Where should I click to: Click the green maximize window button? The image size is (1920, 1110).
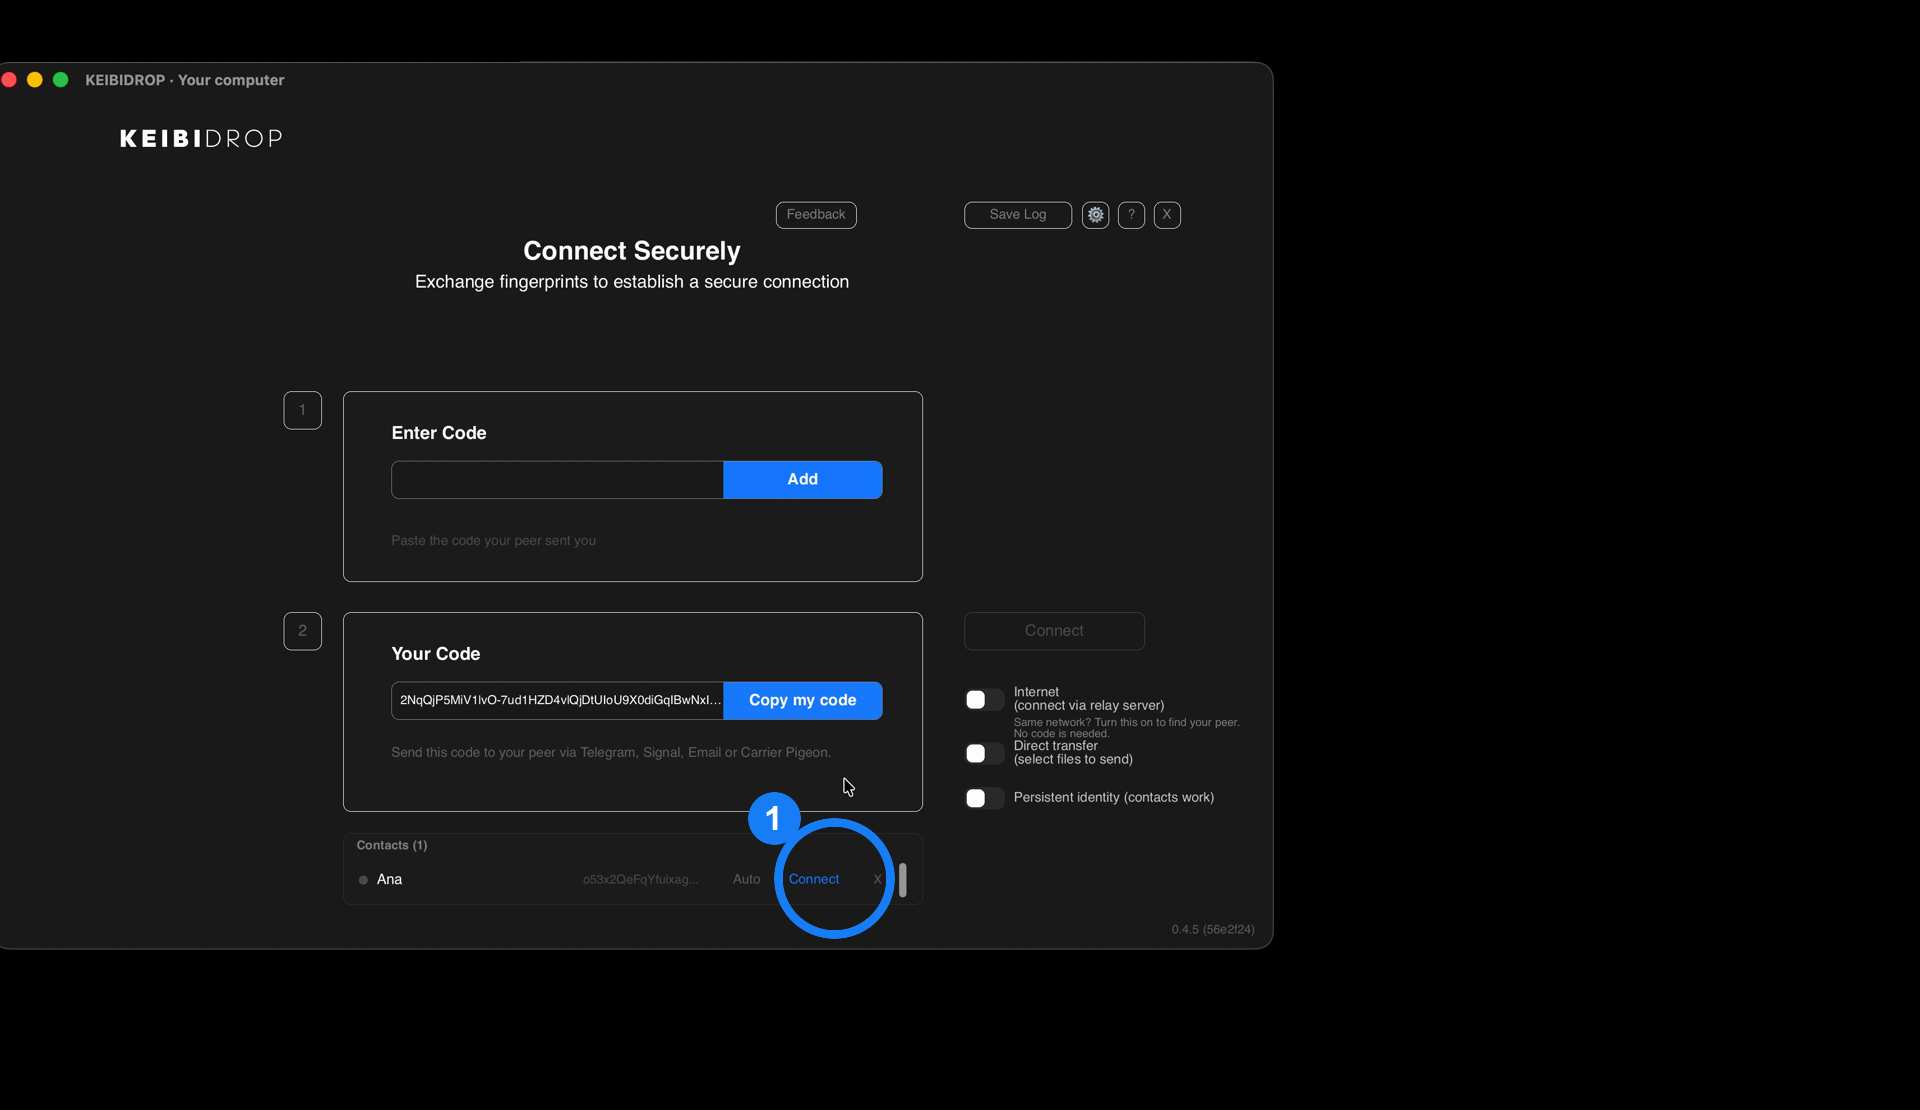point(61,80)
